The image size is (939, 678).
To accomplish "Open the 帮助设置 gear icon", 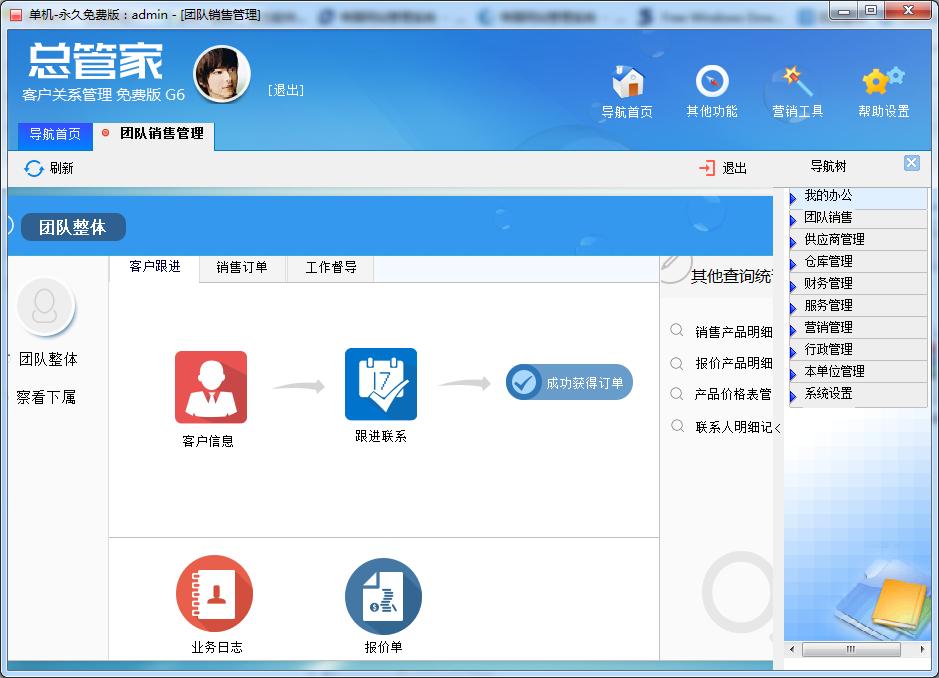I will (883, 82).
